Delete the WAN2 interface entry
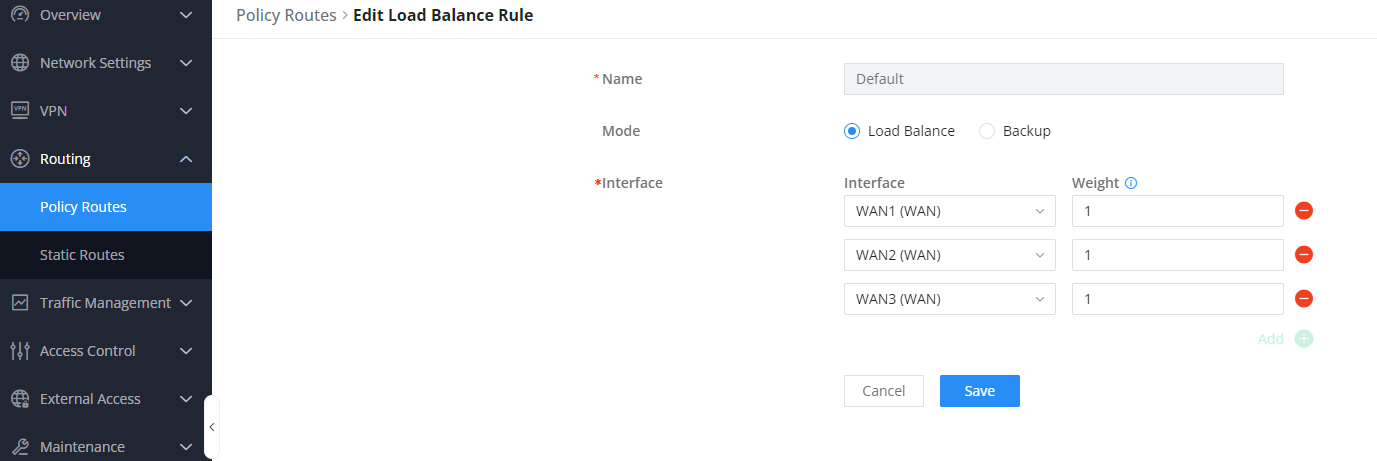The height and width of the screenshot is (461, 1377). point(1303,255)
